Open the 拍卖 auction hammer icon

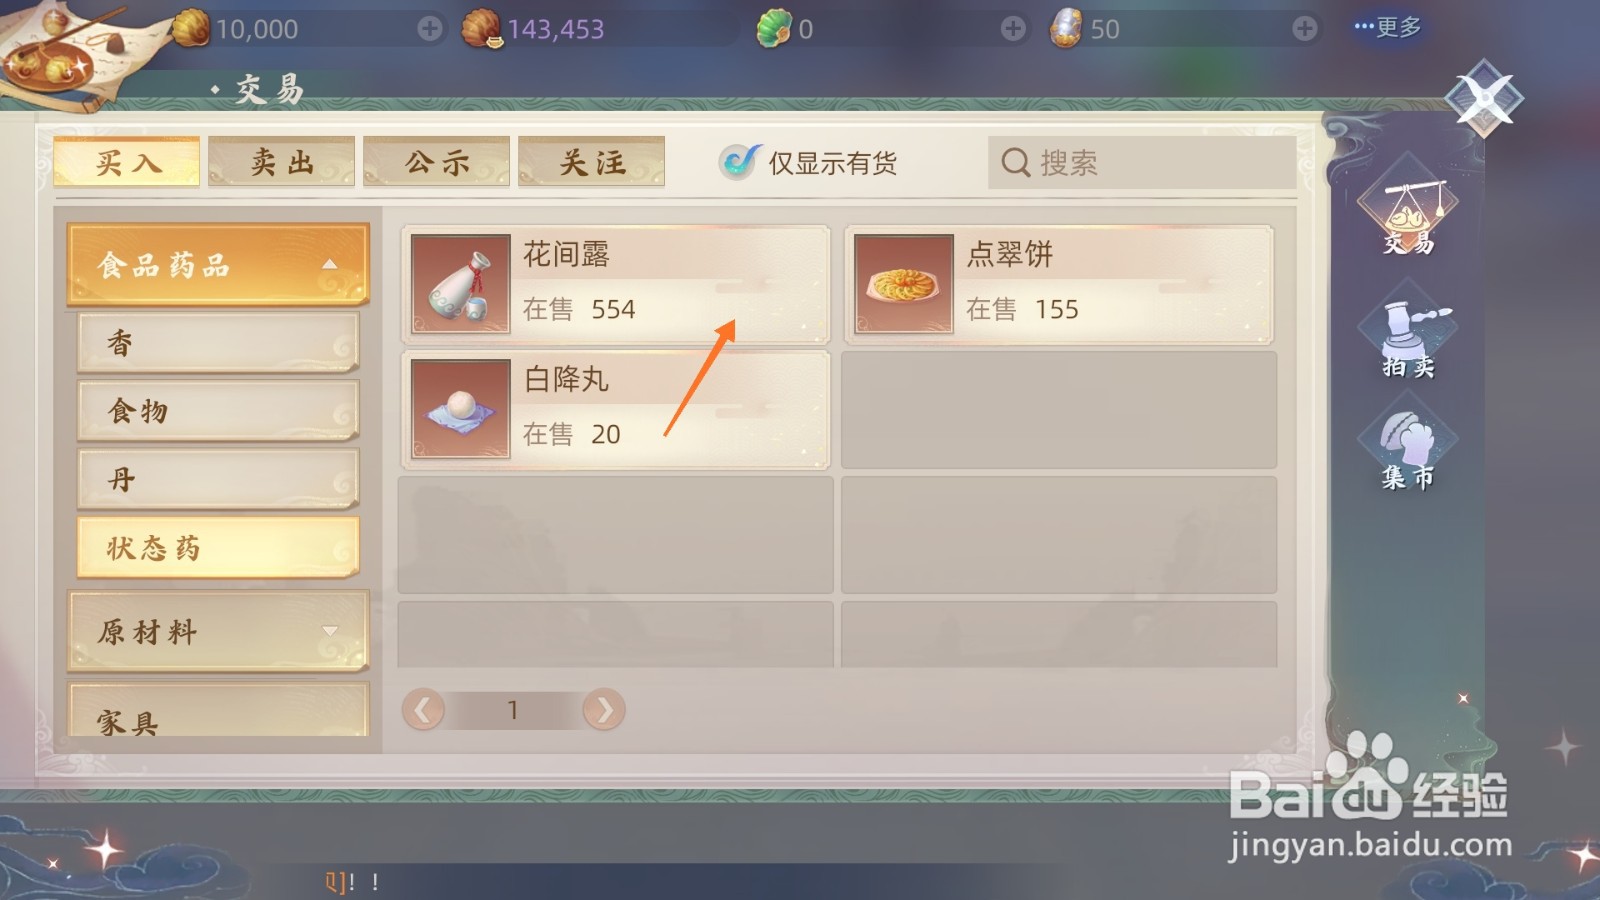[x=1408, y=338]
